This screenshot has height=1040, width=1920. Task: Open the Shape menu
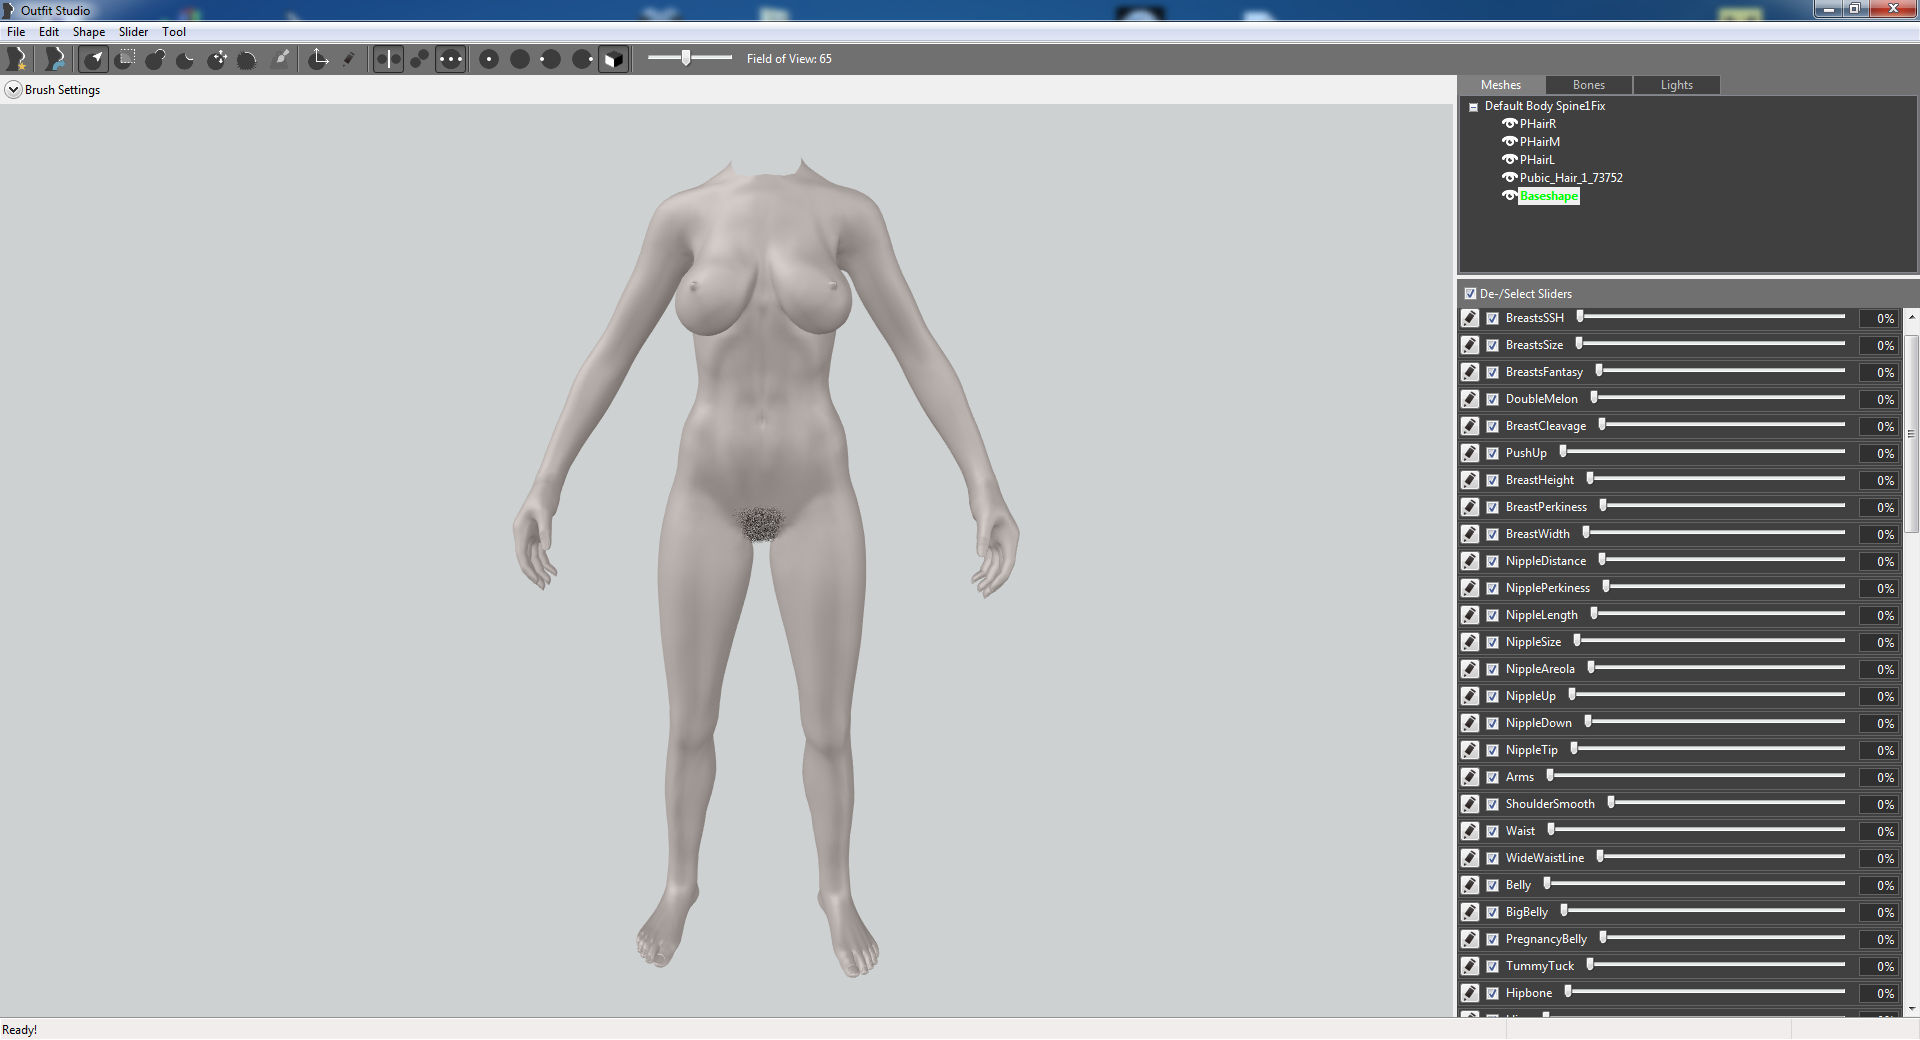click(89, 32)
